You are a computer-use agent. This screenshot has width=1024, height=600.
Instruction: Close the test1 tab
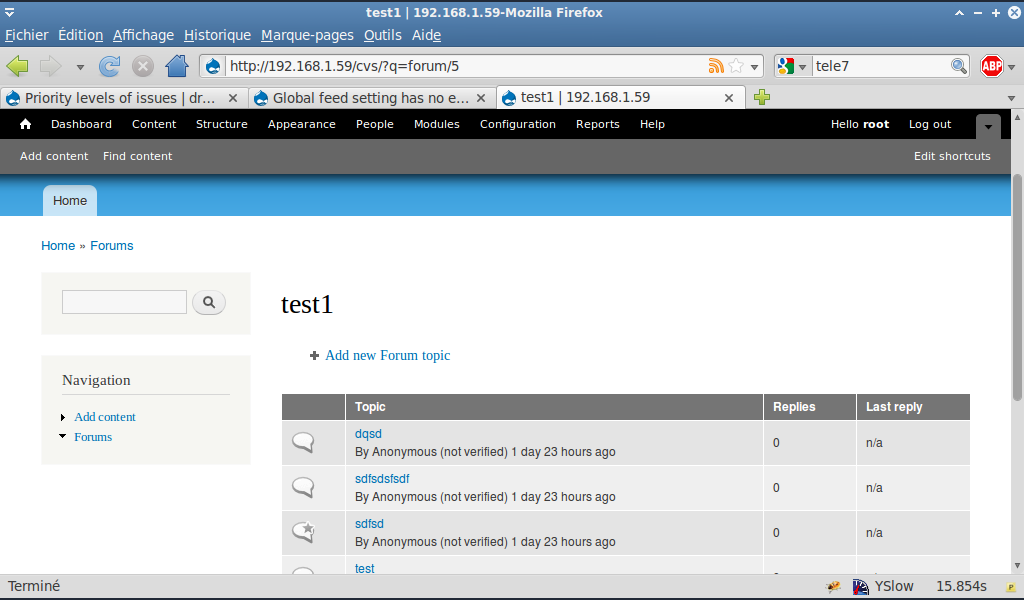tap(729, 98)
